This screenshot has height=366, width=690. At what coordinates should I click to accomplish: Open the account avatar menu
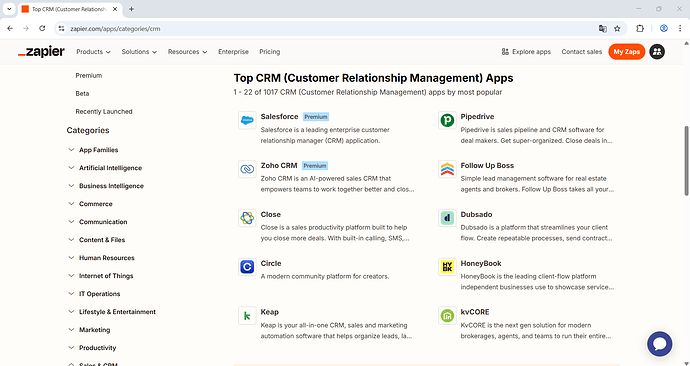(657, 52)
